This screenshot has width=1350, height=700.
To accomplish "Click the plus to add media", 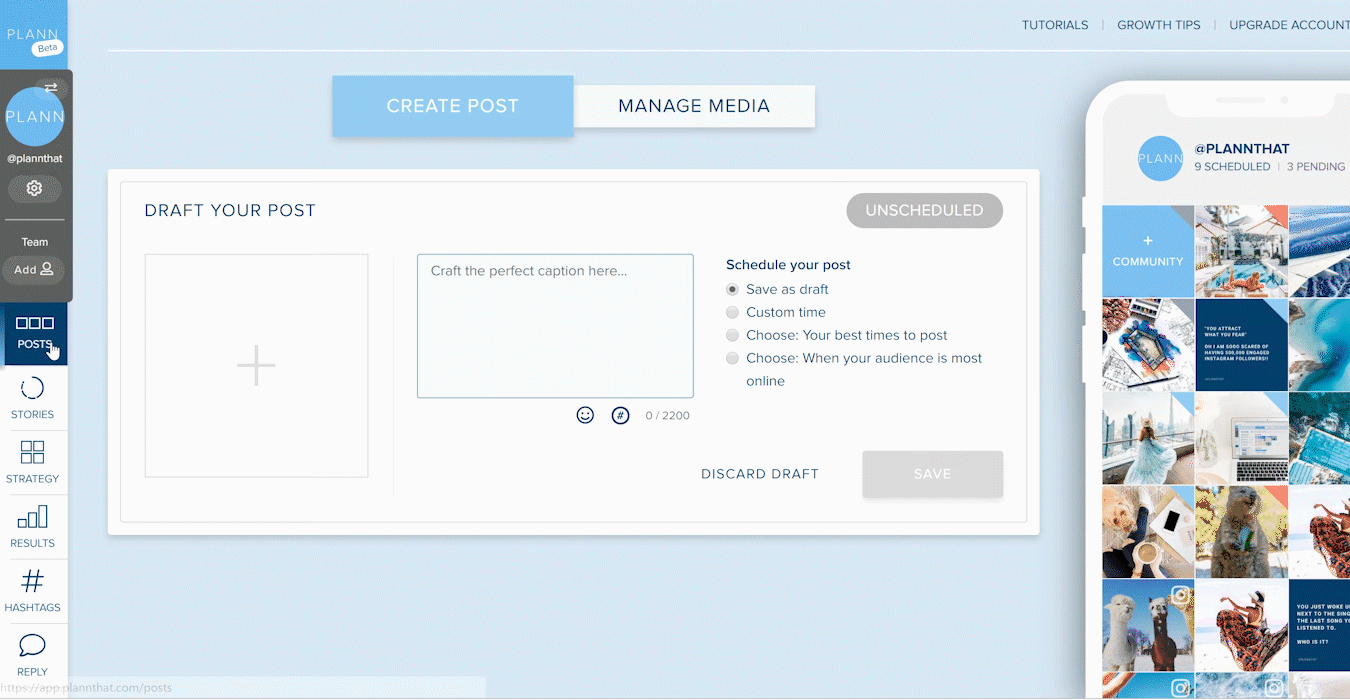I will pos(256,366).
